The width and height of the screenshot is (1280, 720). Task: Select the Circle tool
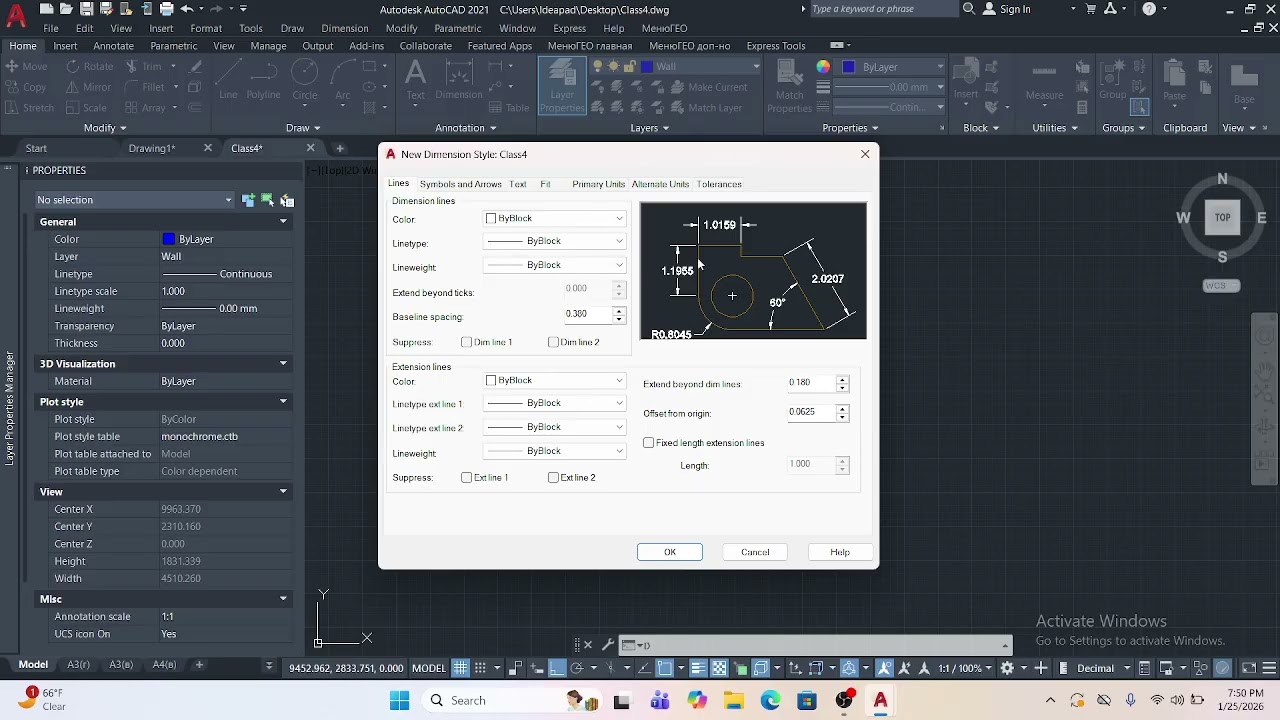click(305, 80)
